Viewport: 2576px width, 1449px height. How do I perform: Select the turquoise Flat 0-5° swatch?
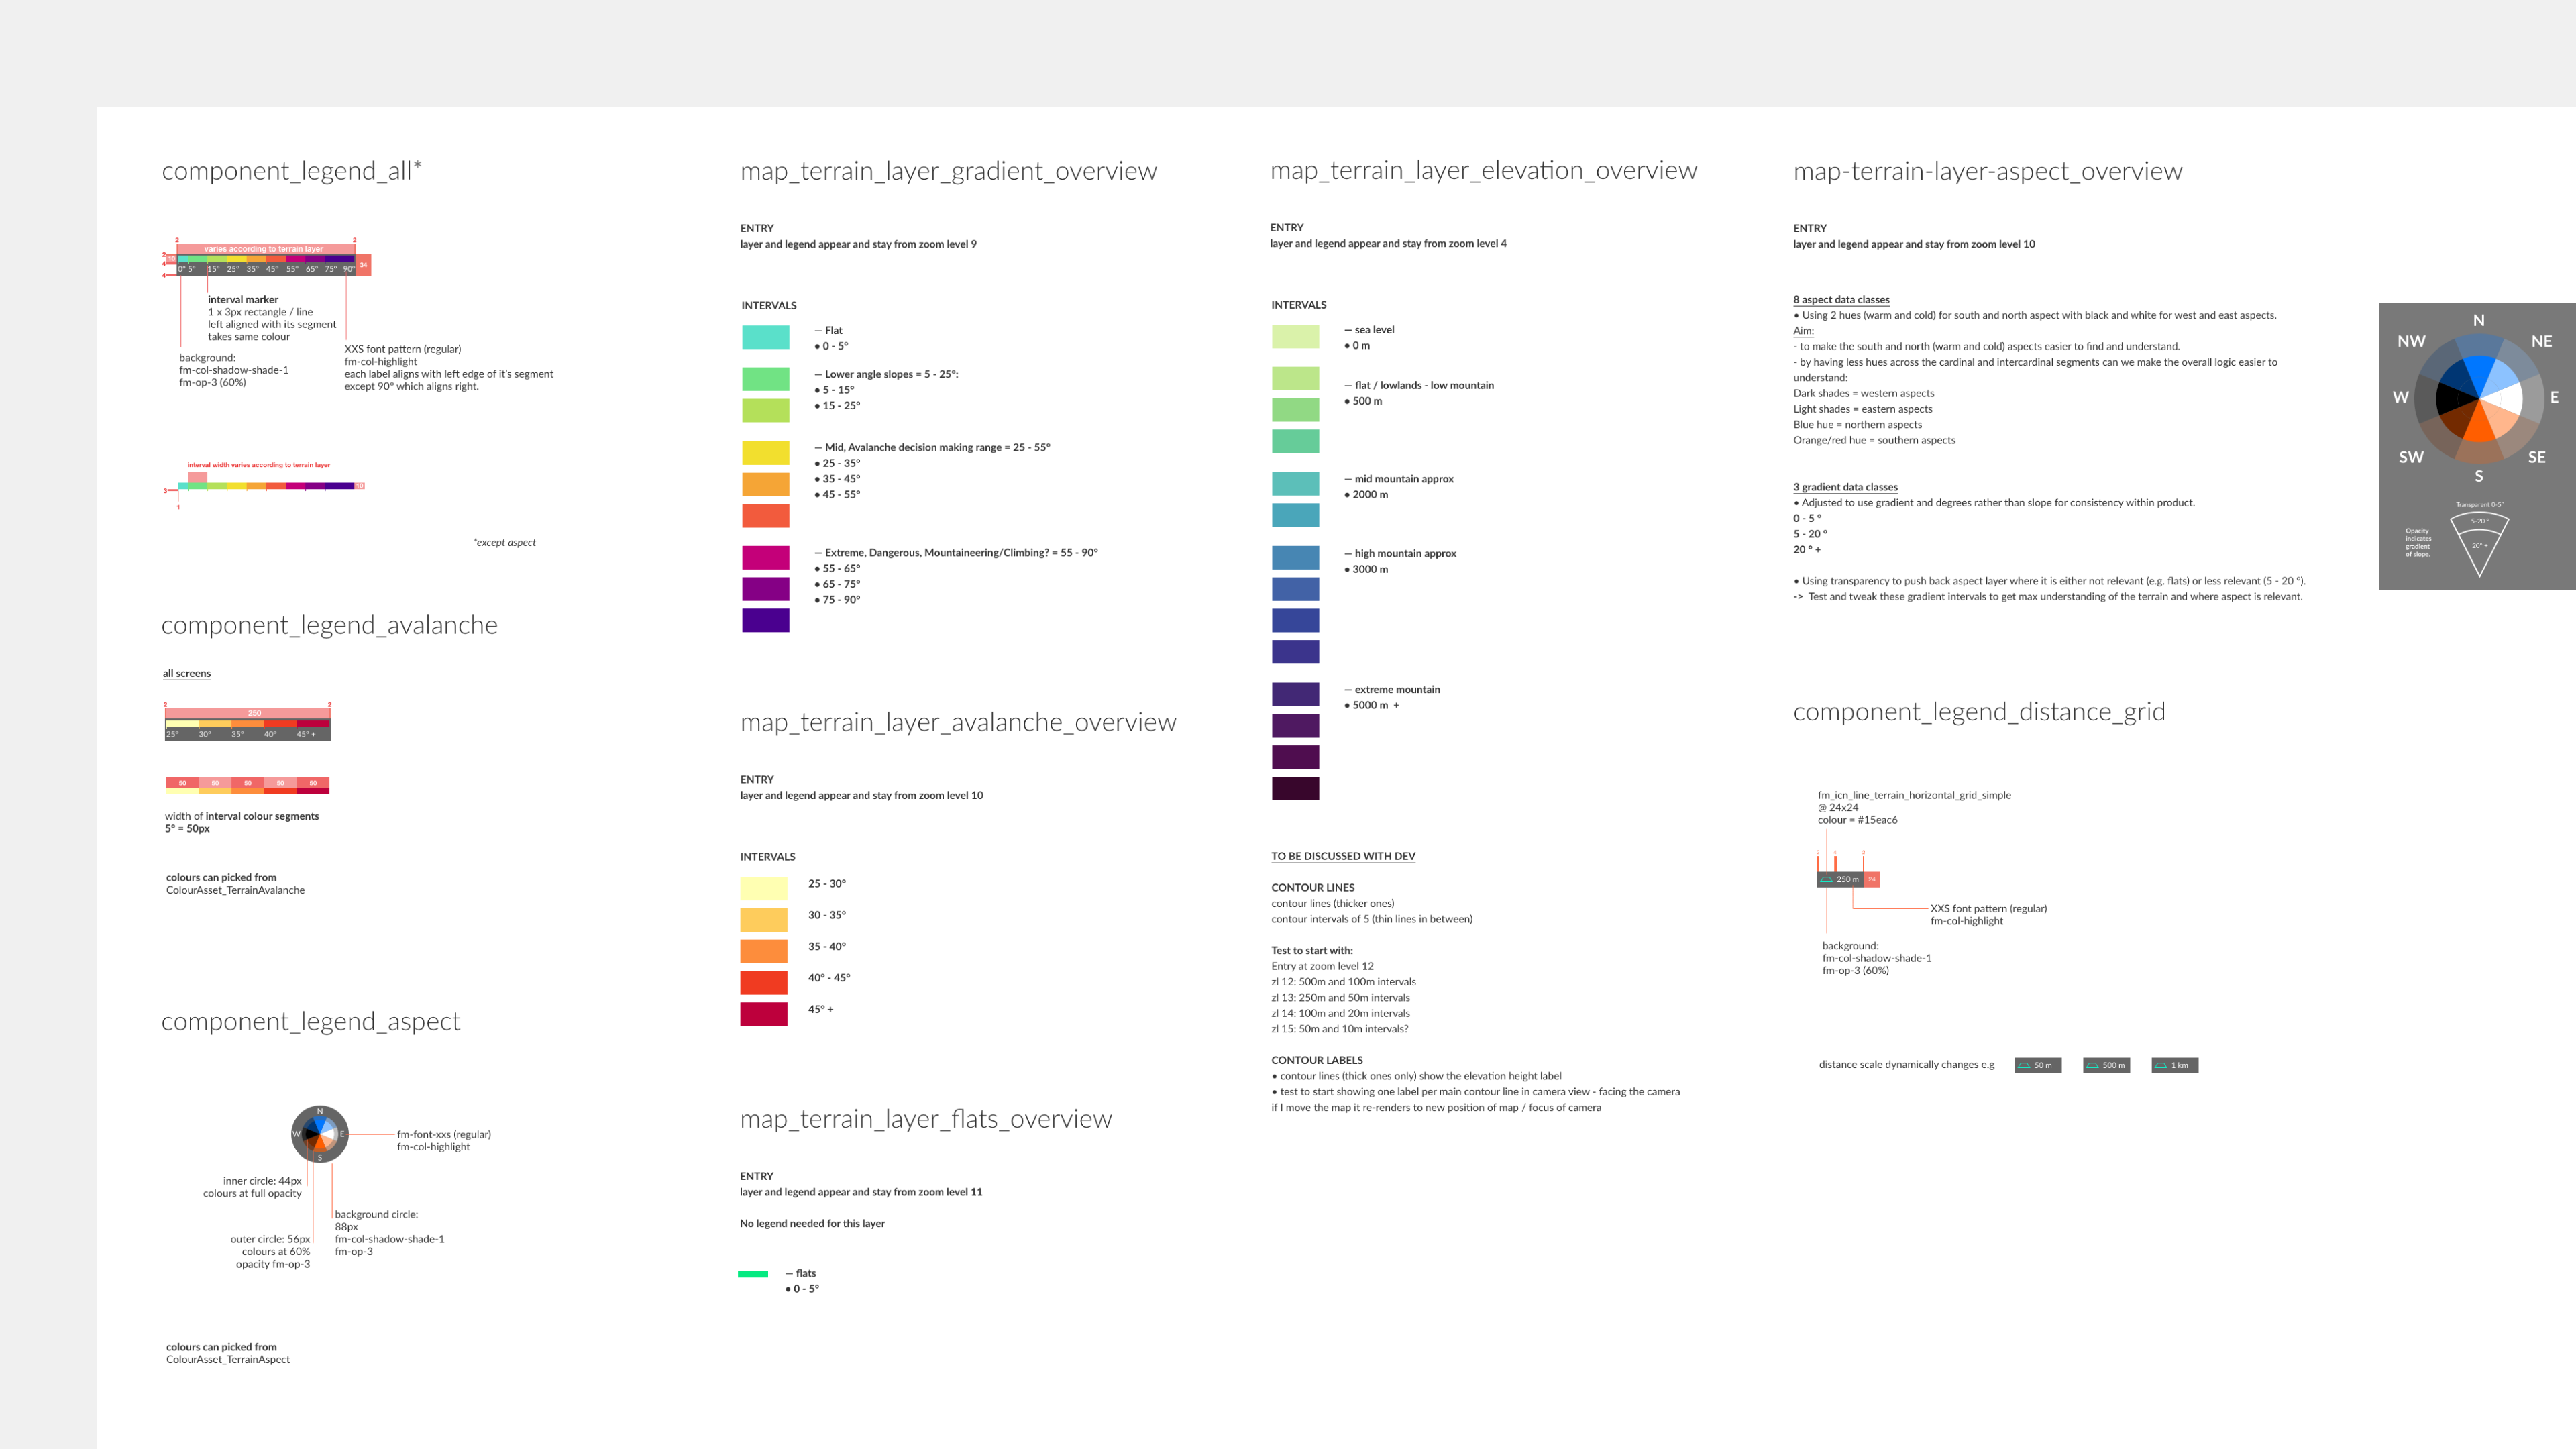tap(765, 337)
